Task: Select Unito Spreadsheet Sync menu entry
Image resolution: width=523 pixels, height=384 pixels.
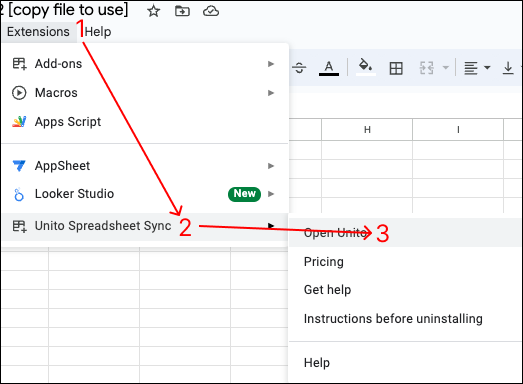Action: [145, 226]
